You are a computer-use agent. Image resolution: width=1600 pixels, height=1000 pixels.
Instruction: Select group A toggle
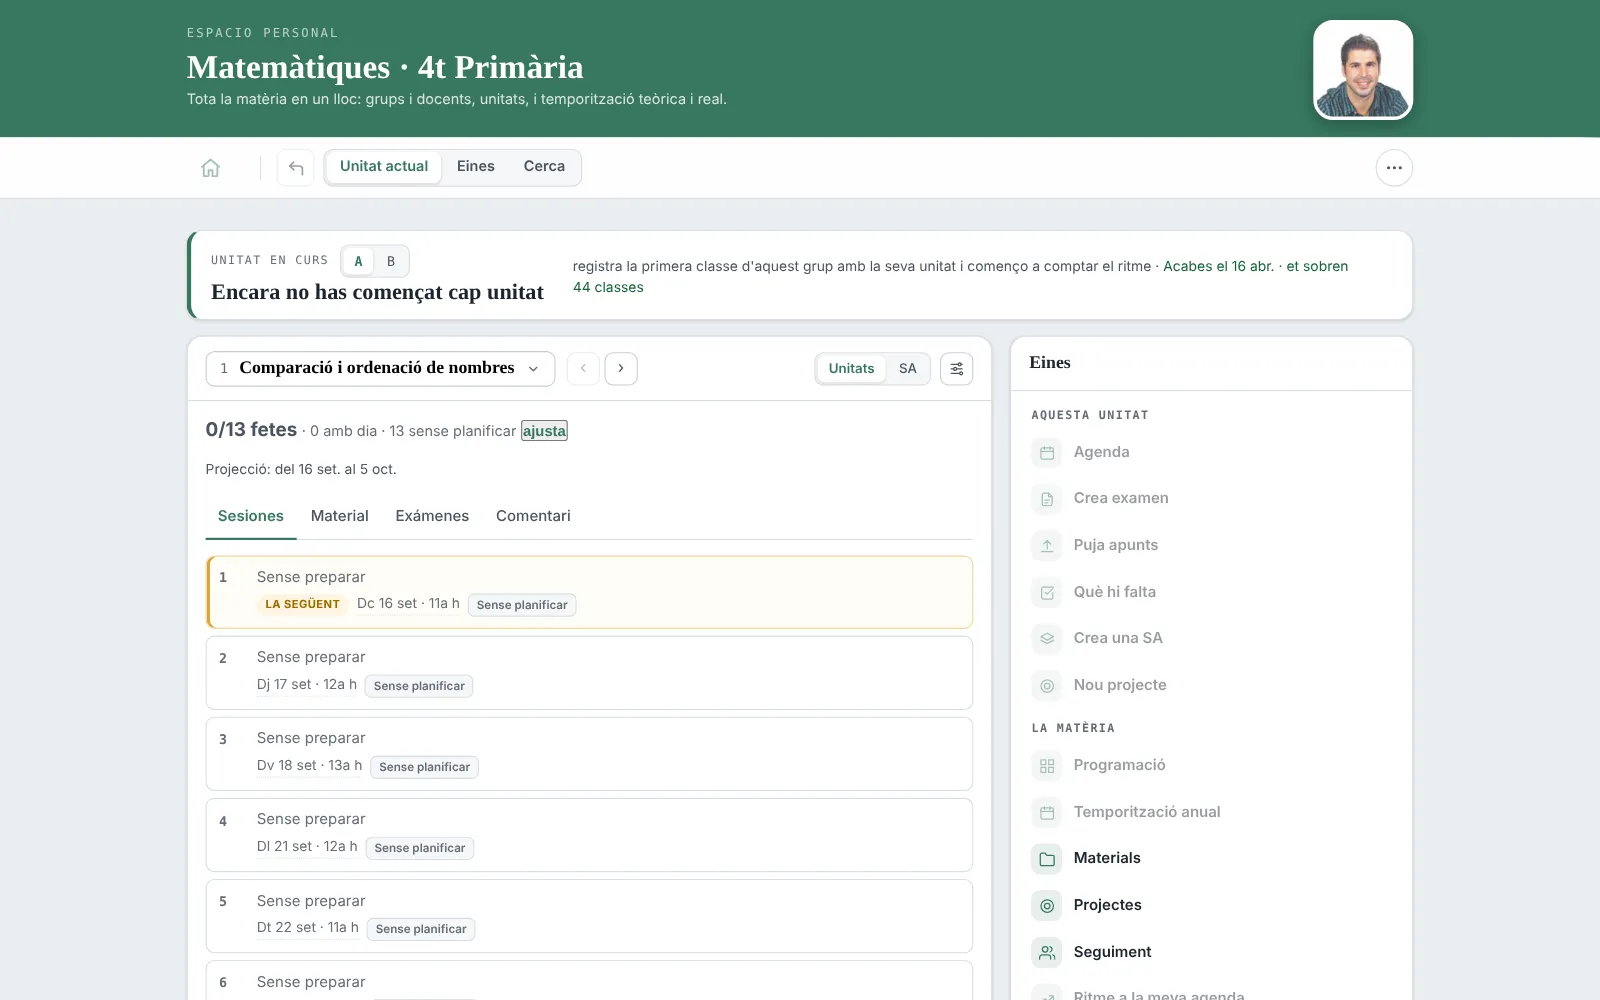point(358,261)
